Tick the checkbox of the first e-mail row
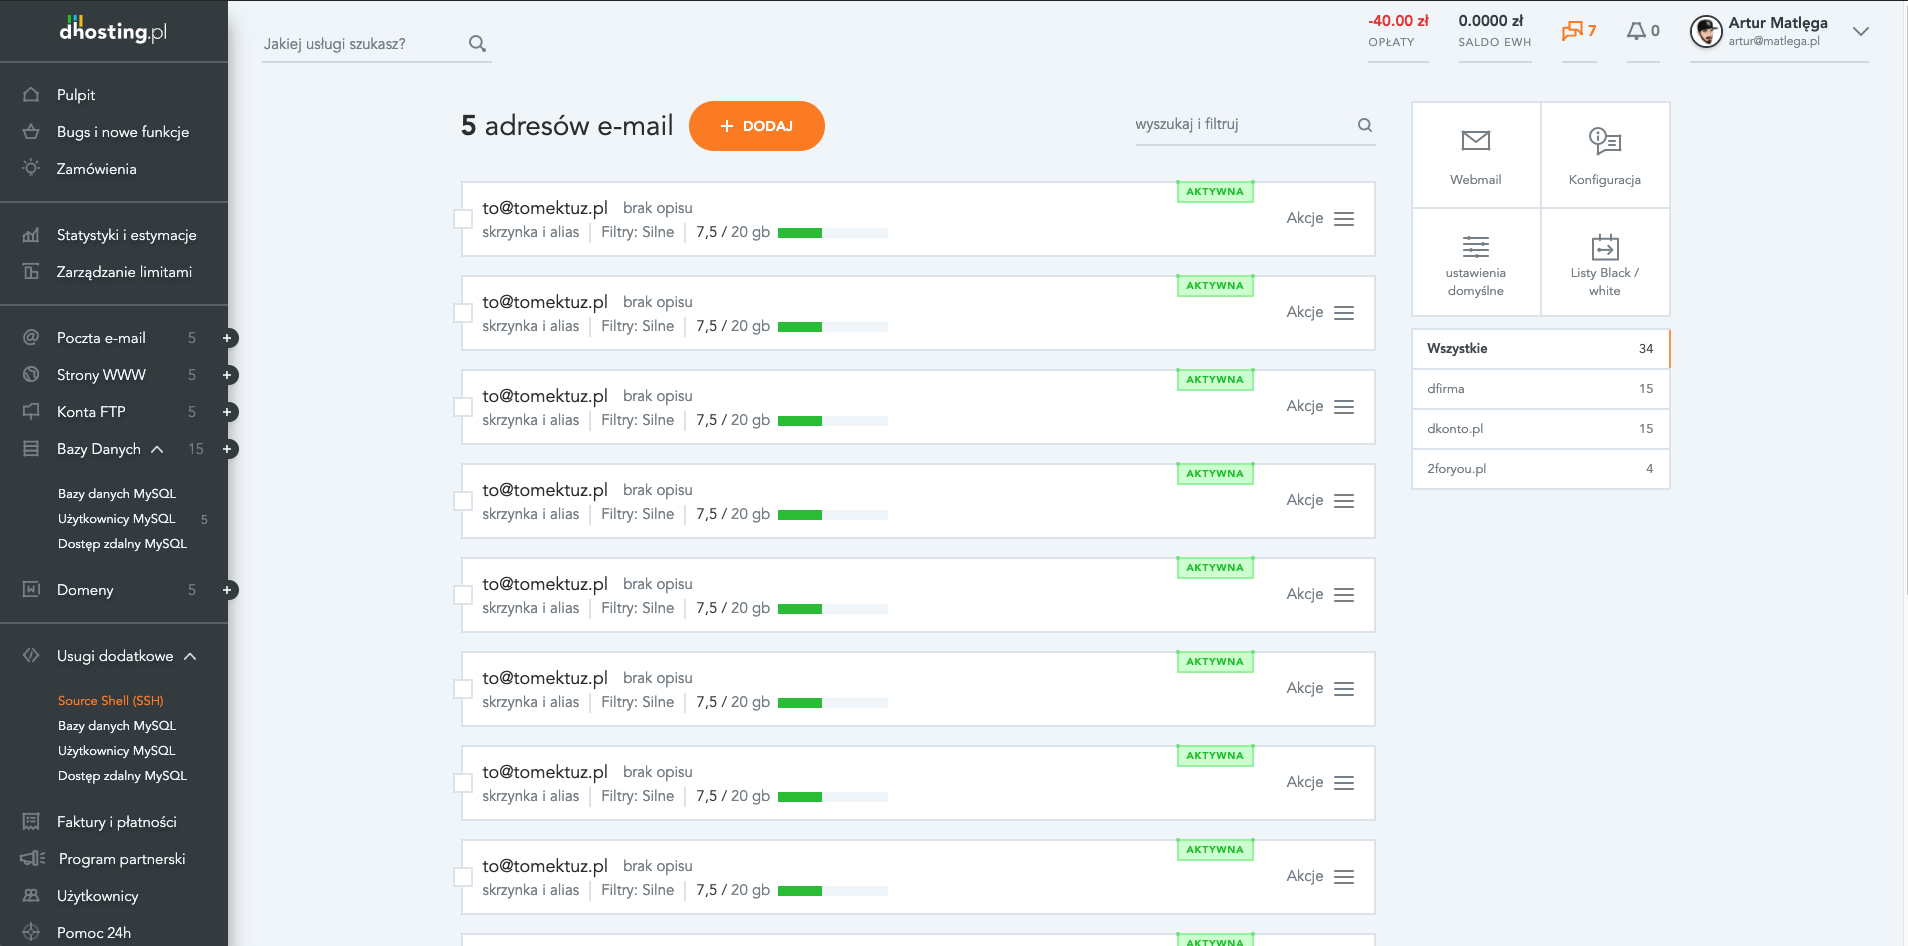1908x946 pixels. point(463,219)
